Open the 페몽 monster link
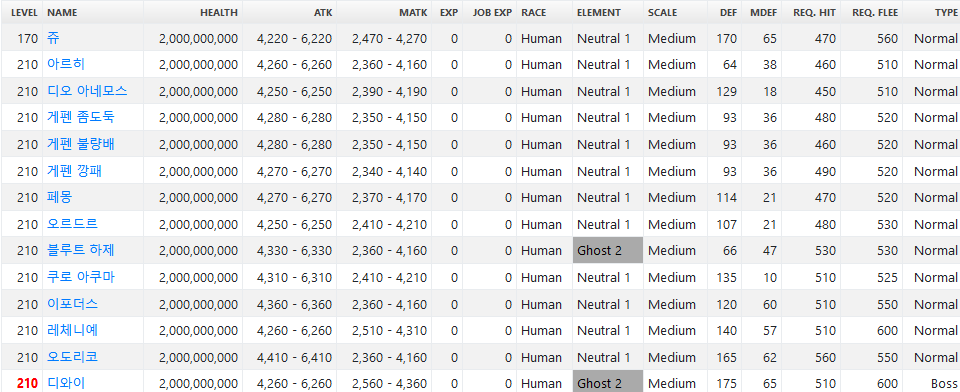This screenshot has height=392, width=960. 60,197
